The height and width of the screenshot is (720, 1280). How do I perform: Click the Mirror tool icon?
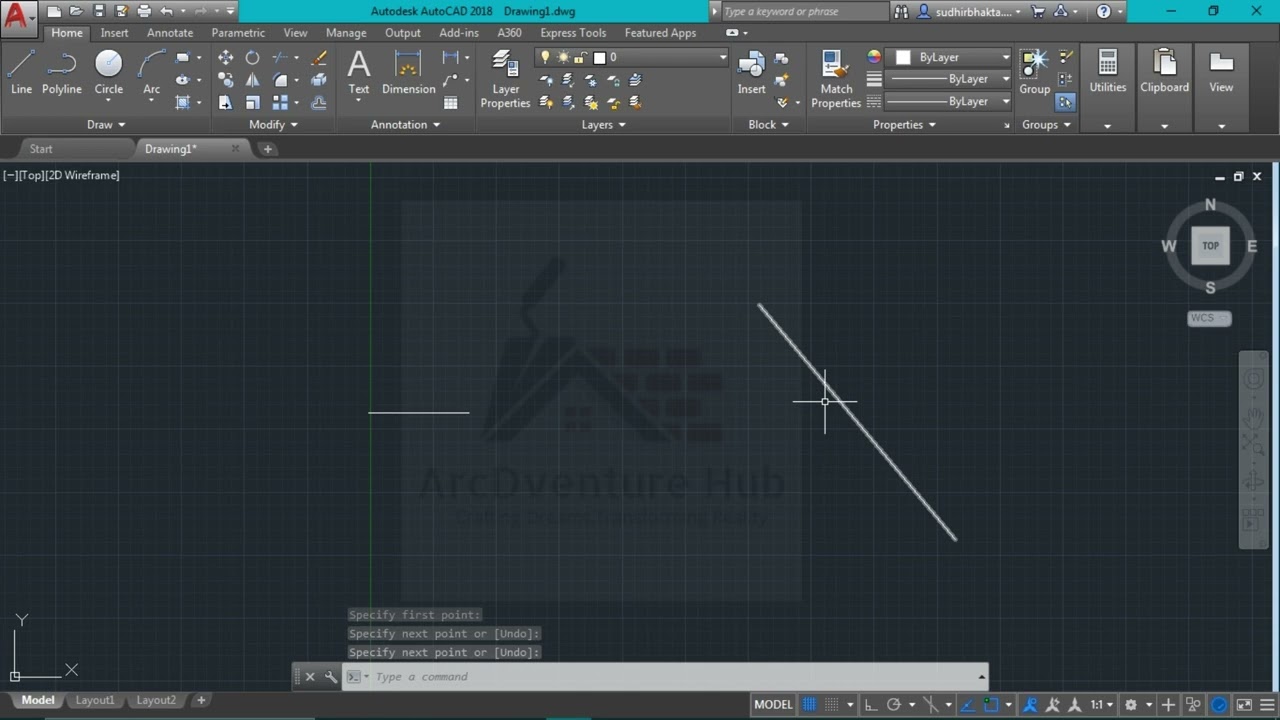click(x=253, y=80)
